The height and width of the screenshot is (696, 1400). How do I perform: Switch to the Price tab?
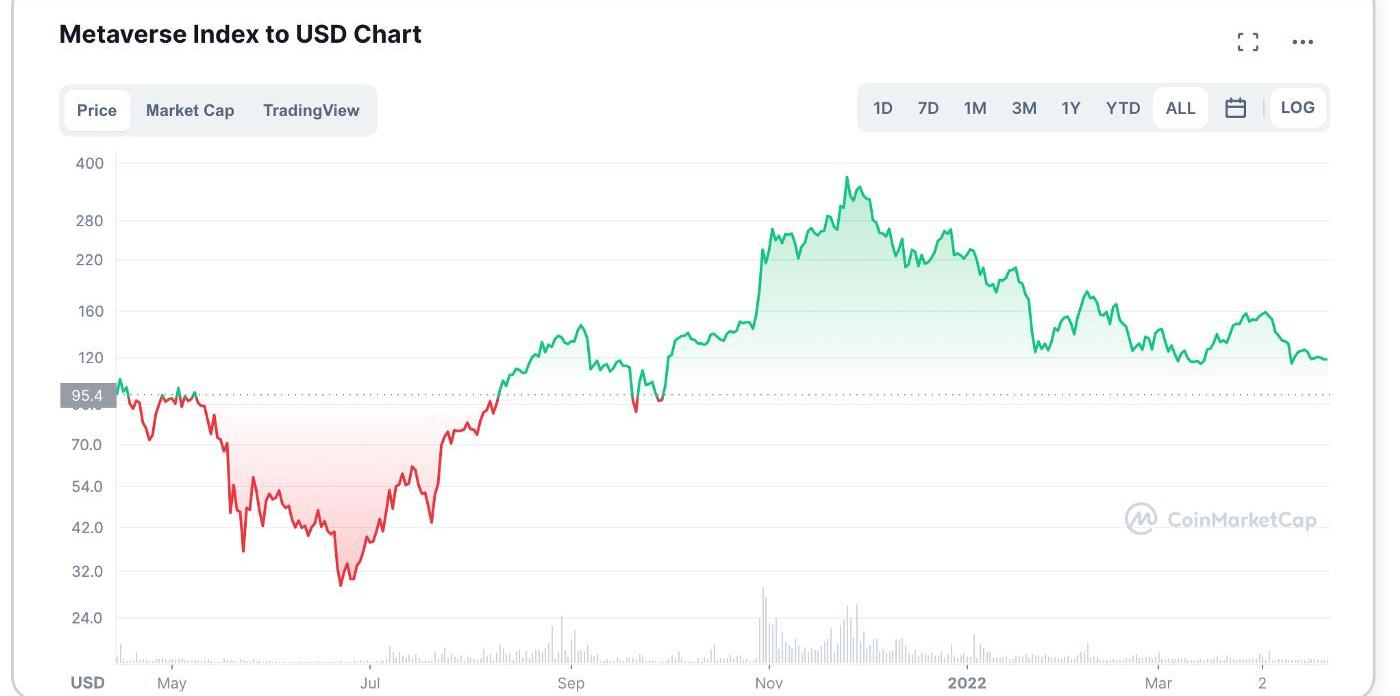(x=97, y=110)
